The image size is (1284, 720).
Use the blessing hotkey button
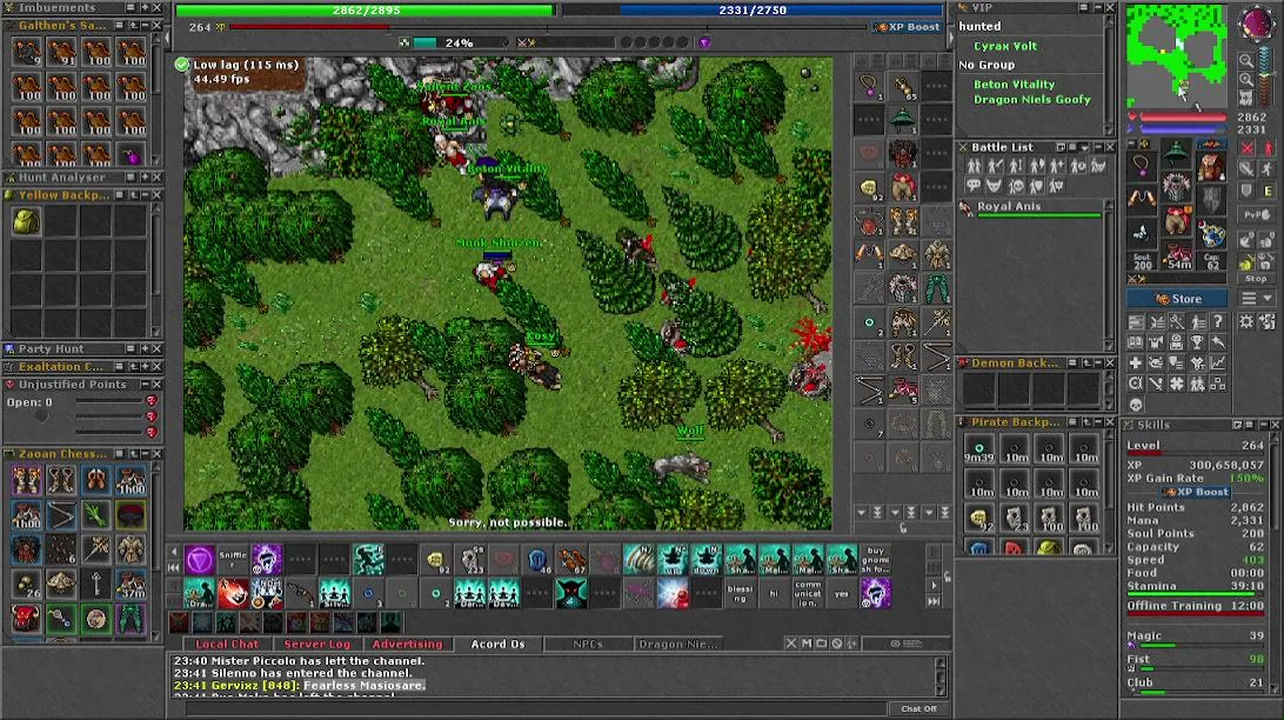741,593
